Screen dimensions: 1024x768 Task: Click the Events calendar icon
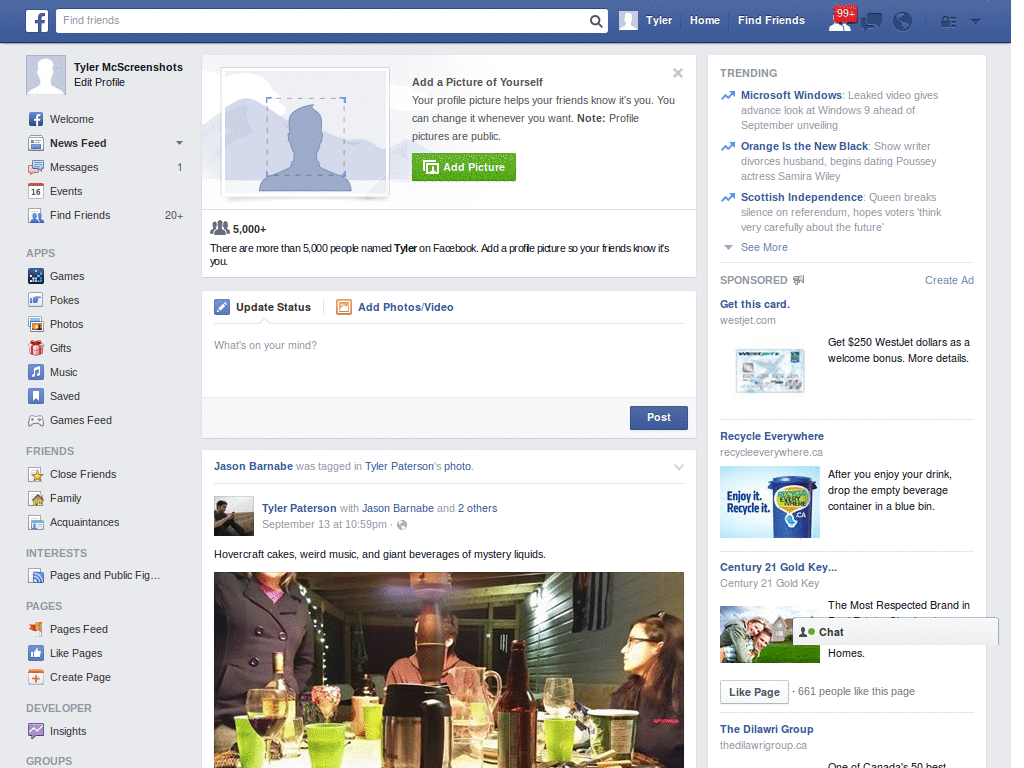(36, 191)
